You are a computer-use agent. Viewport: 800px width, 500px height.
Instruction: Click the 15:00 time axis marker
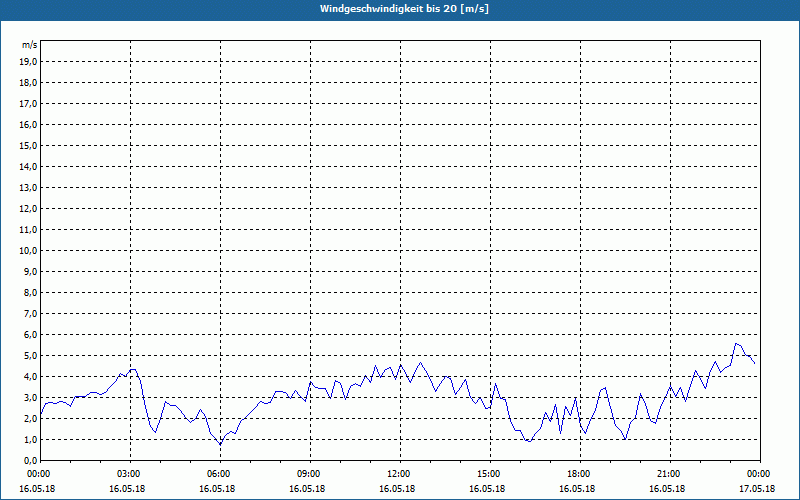[488, 474]
